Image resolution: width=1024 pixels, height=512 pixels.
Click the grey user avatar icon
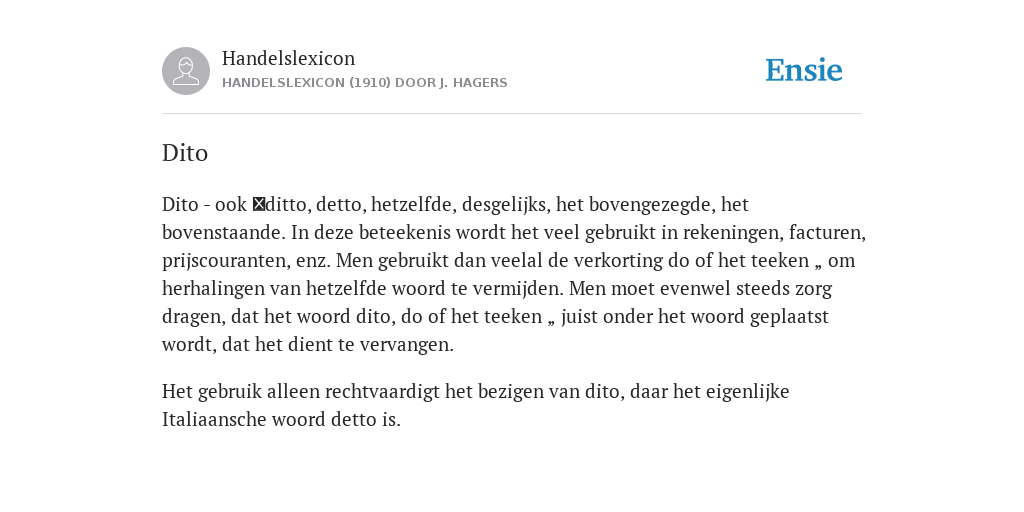point(186,71)
